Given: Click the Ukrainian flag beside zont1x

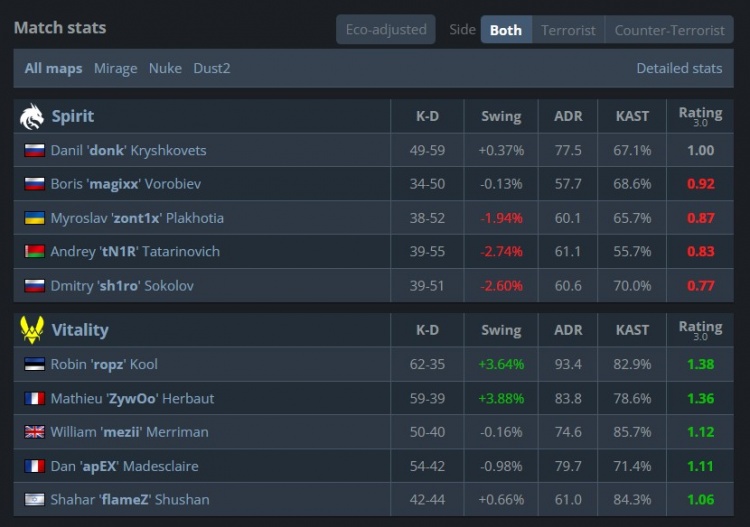Looking at the screenshot, I should (35, 218).
